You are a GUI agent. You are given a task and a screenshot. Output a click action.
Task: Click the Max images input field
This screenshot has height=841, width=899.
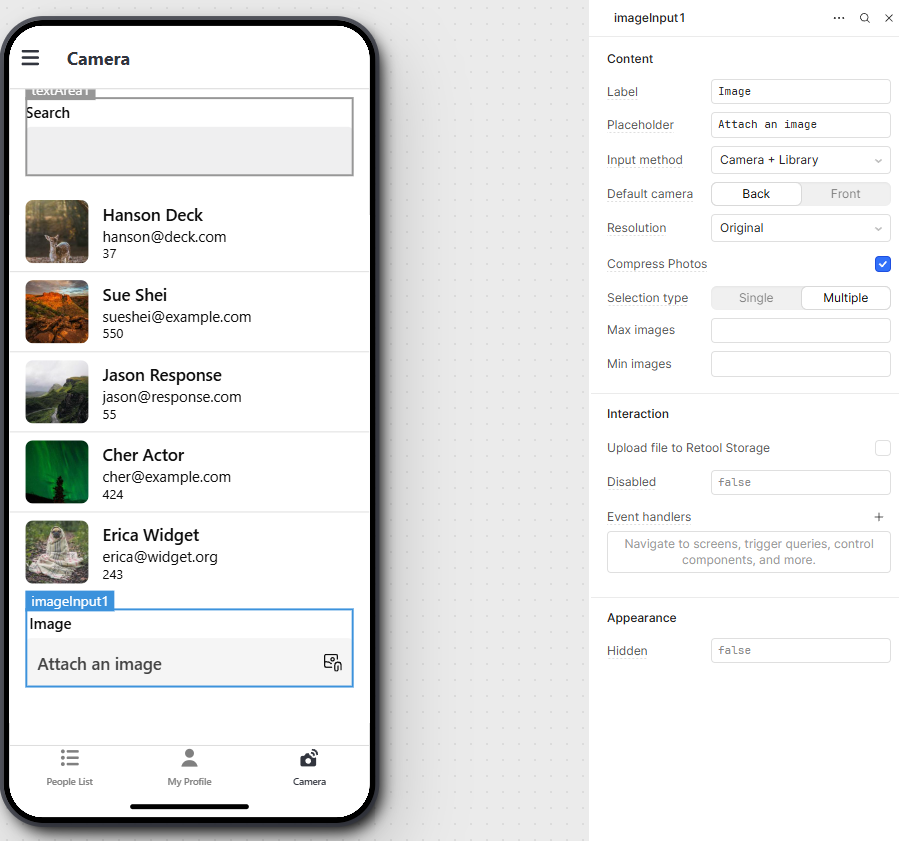point(800,330)
